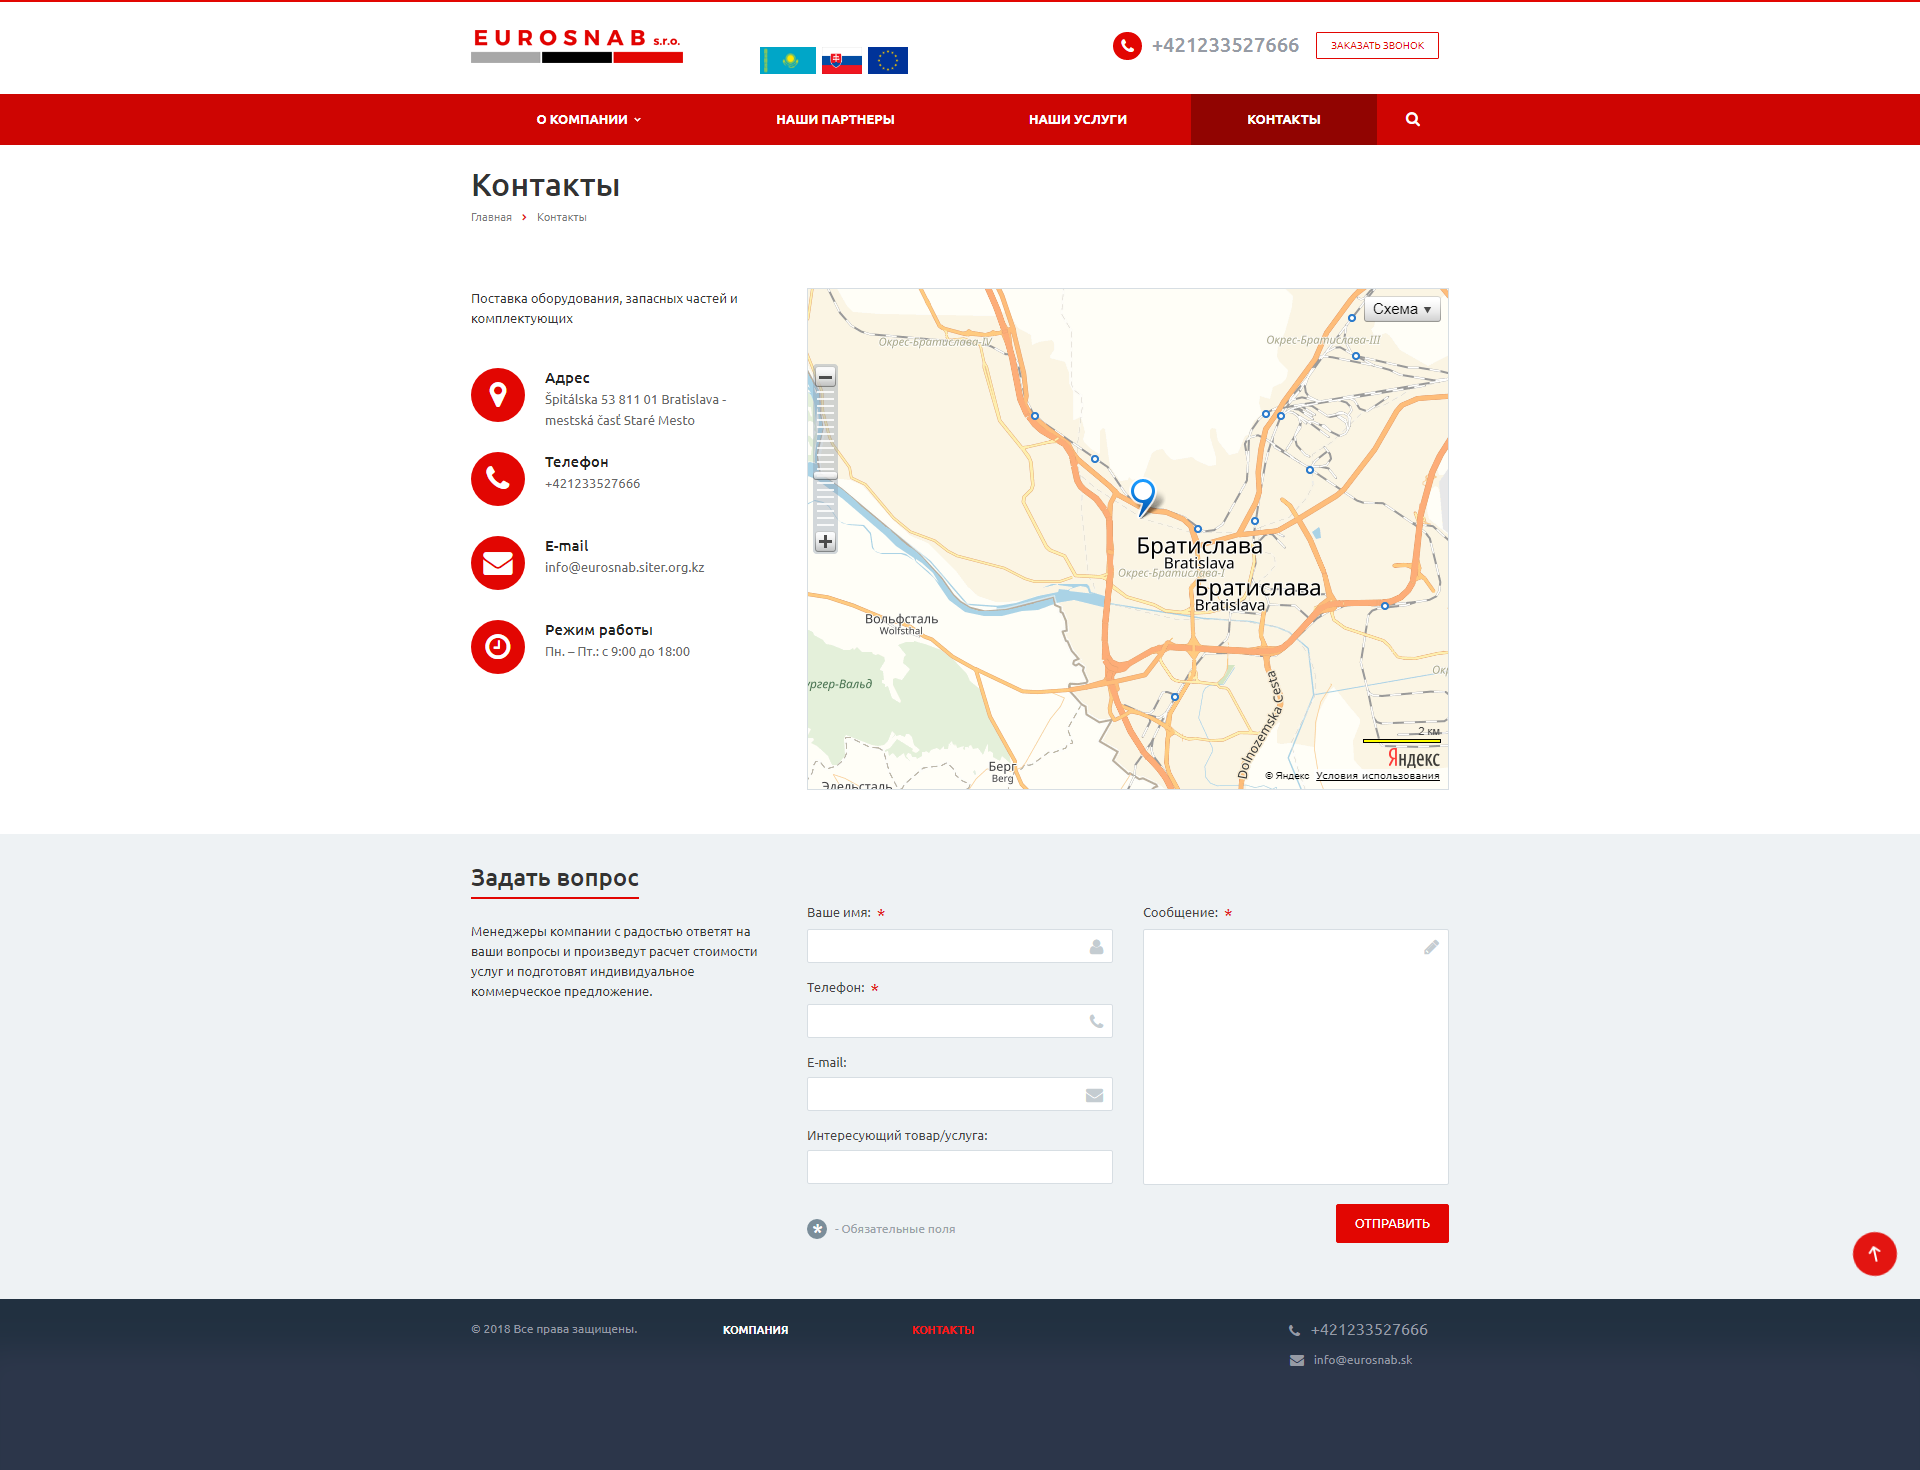This screenshot has height=1470, width=1920.
Task: Click the map zoom level slider
Action: tap(825, 475)
